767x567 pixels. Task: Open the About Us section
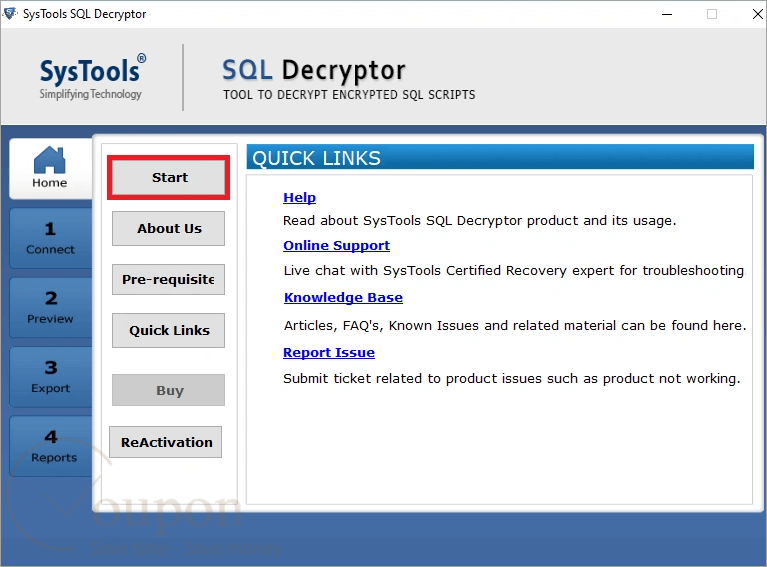coord(169,228)
